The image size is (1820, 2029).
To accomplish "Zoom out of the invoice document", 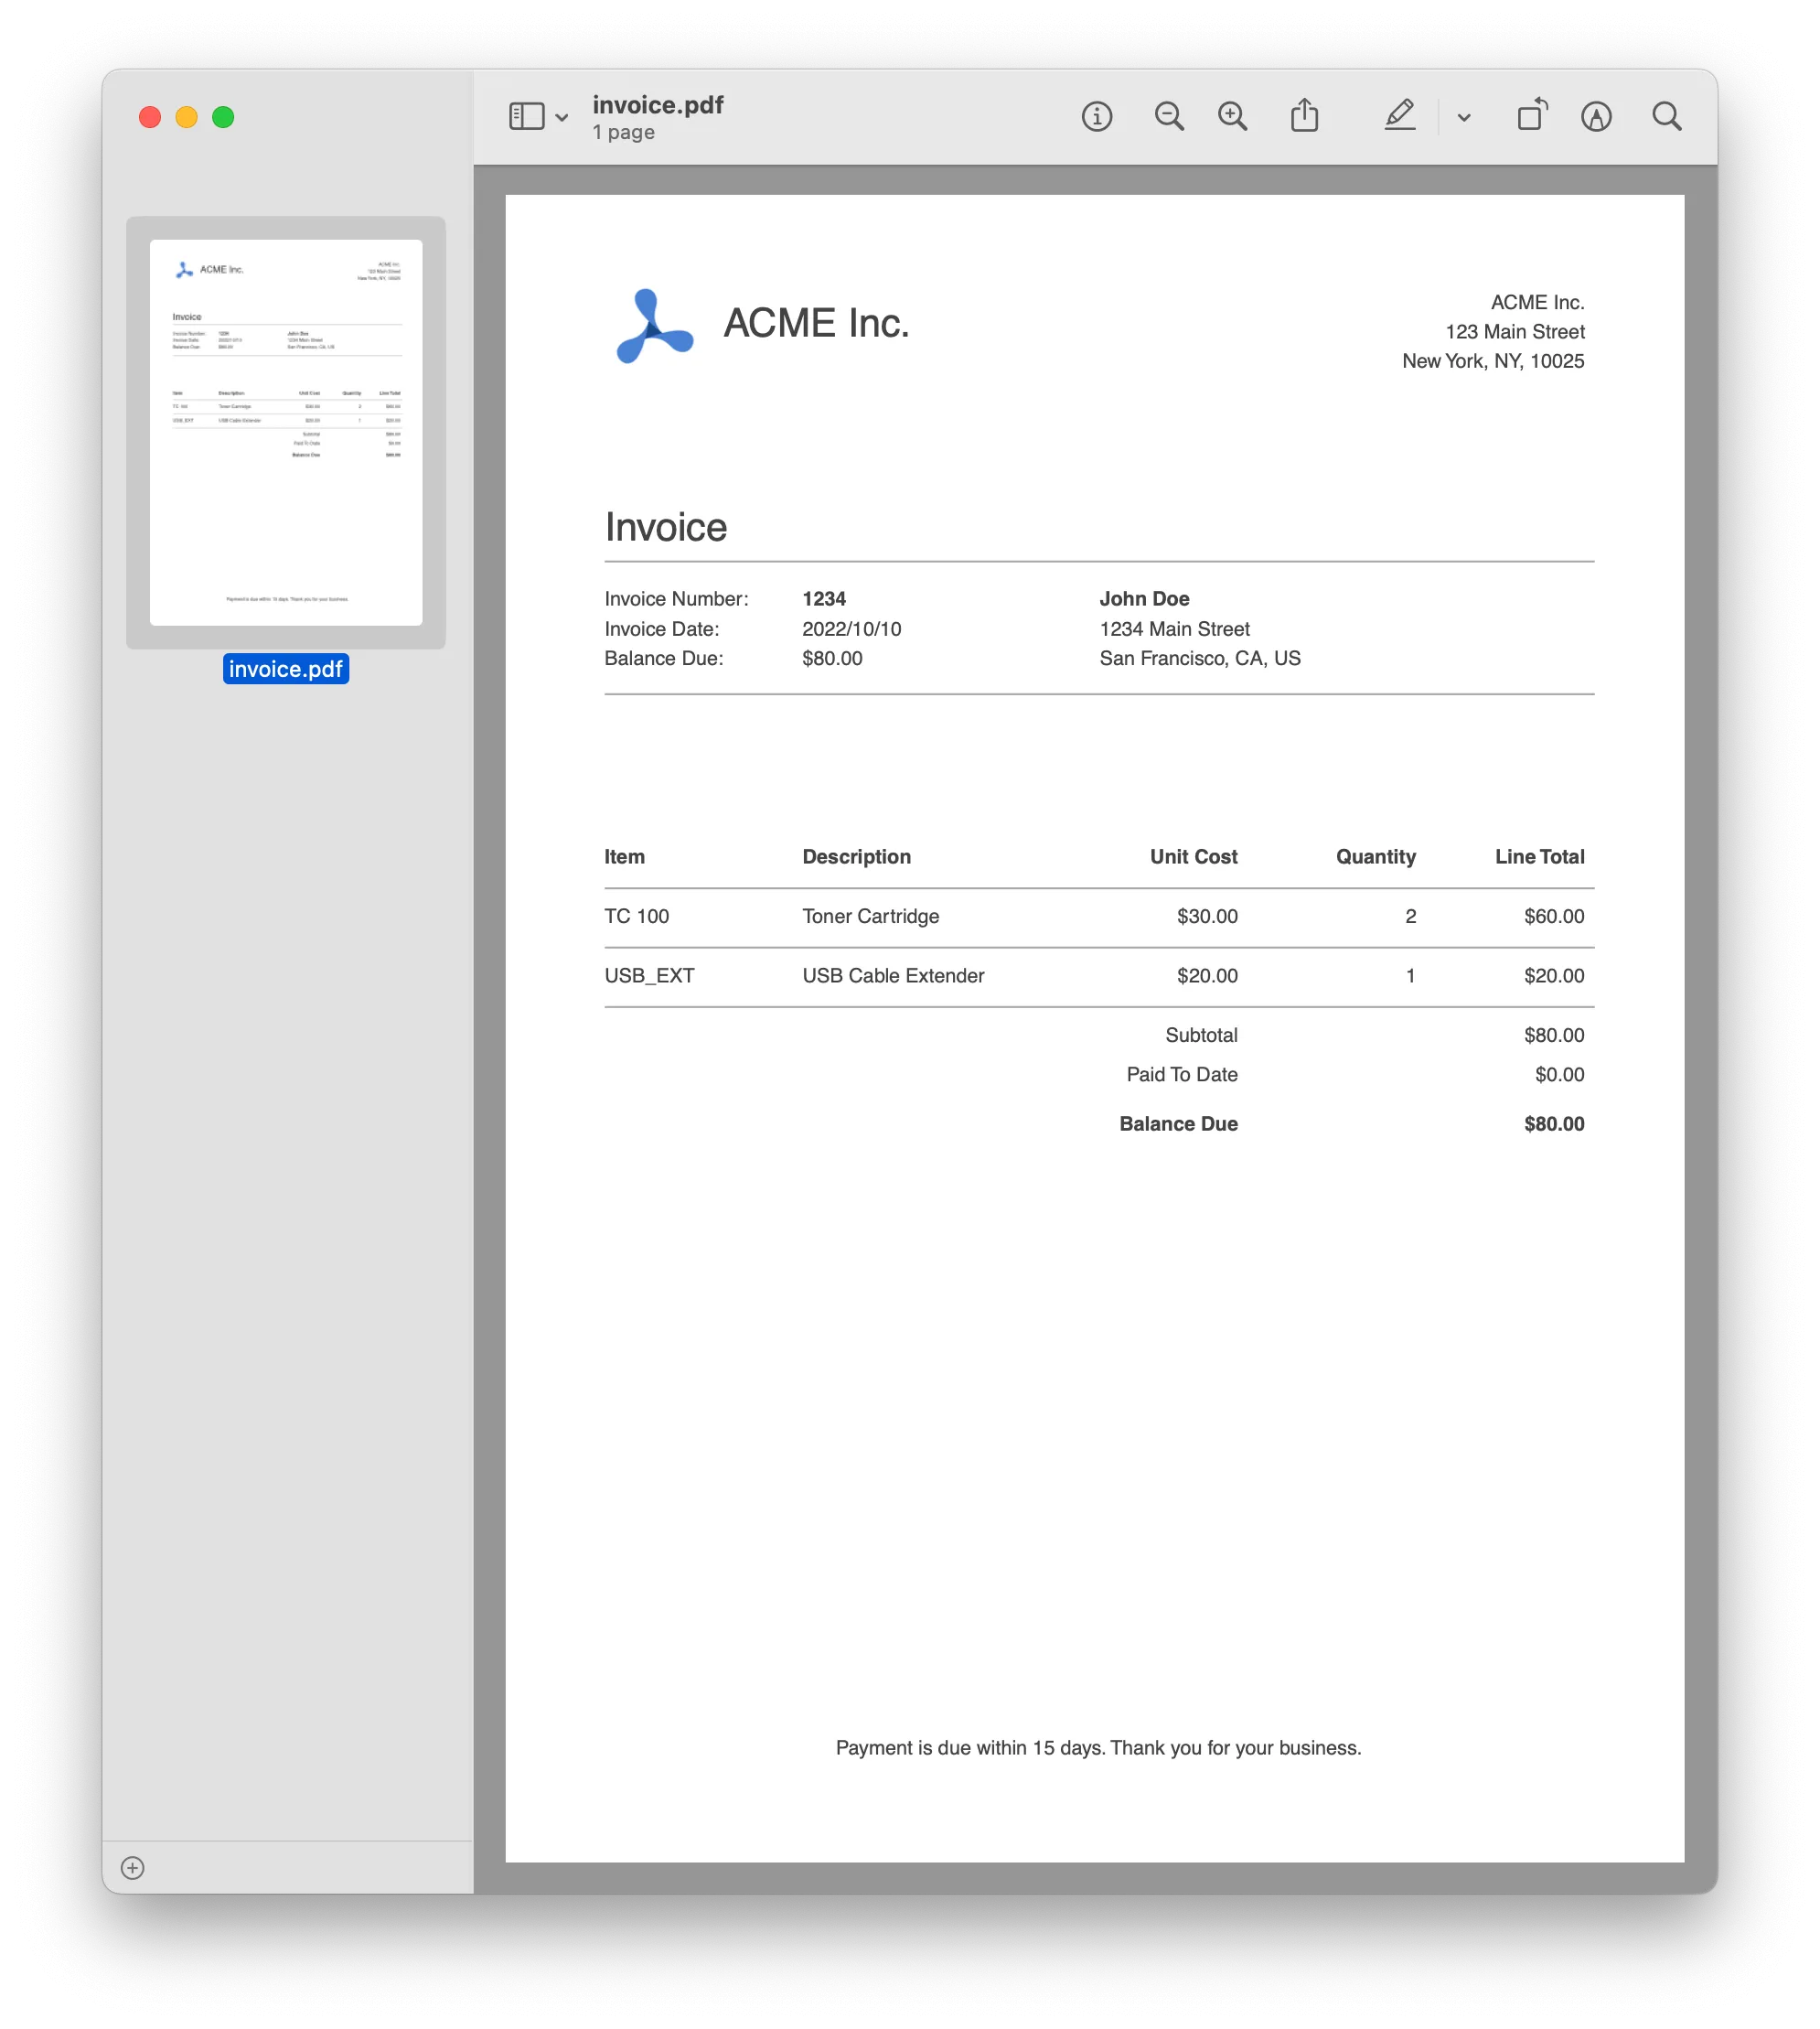I will click(1169, 116).
